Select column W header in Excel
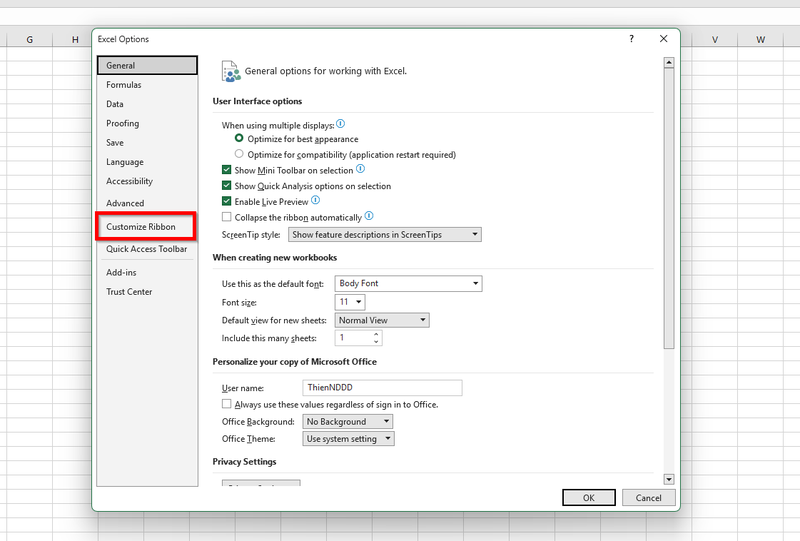800x541 pixels. 760,39
